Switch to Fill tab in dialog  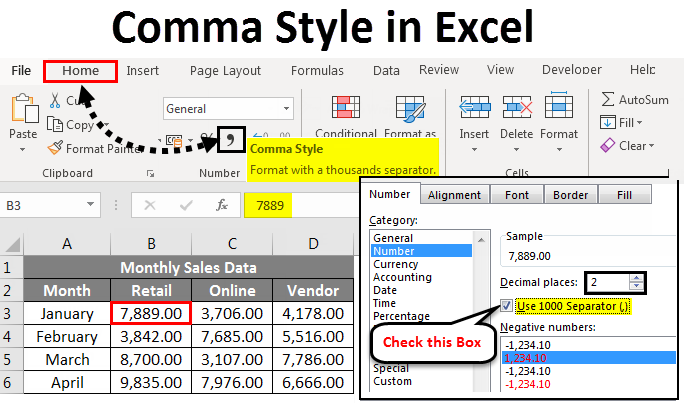pos(624,195)
